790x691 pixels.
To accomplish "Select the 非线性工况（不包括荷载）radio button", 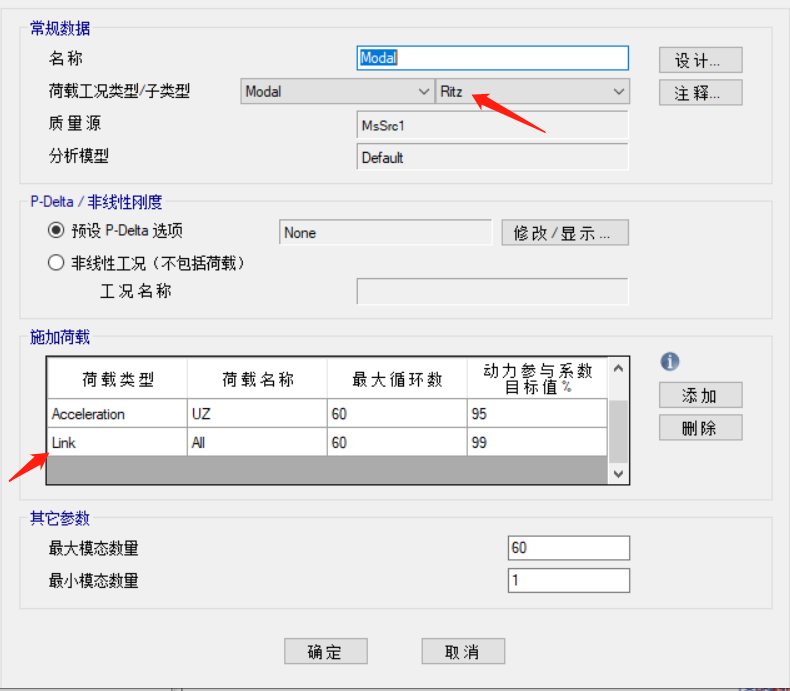I will [56, 263].
